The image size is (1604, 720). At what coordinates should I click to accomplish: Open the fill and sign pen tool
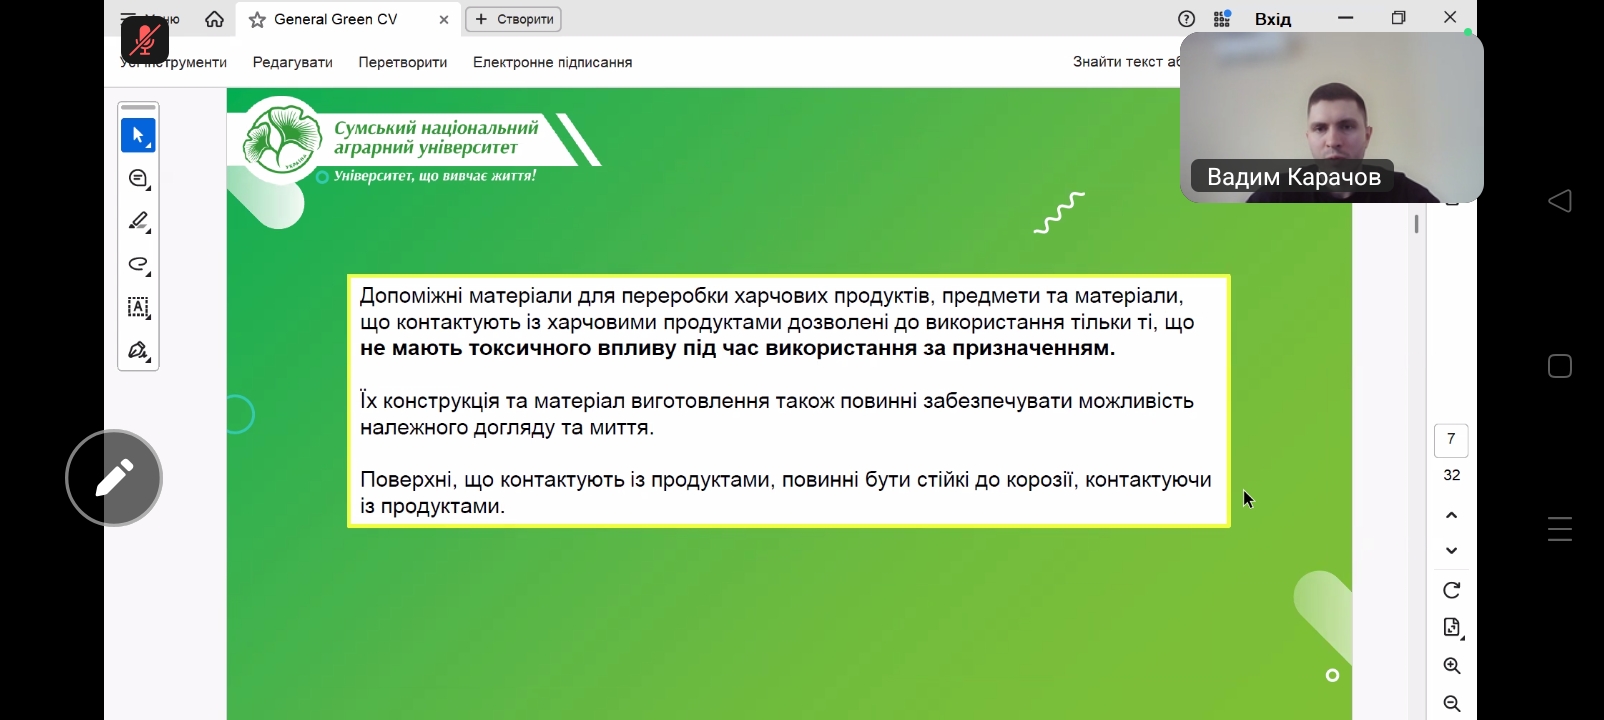(x=138, y=351)
